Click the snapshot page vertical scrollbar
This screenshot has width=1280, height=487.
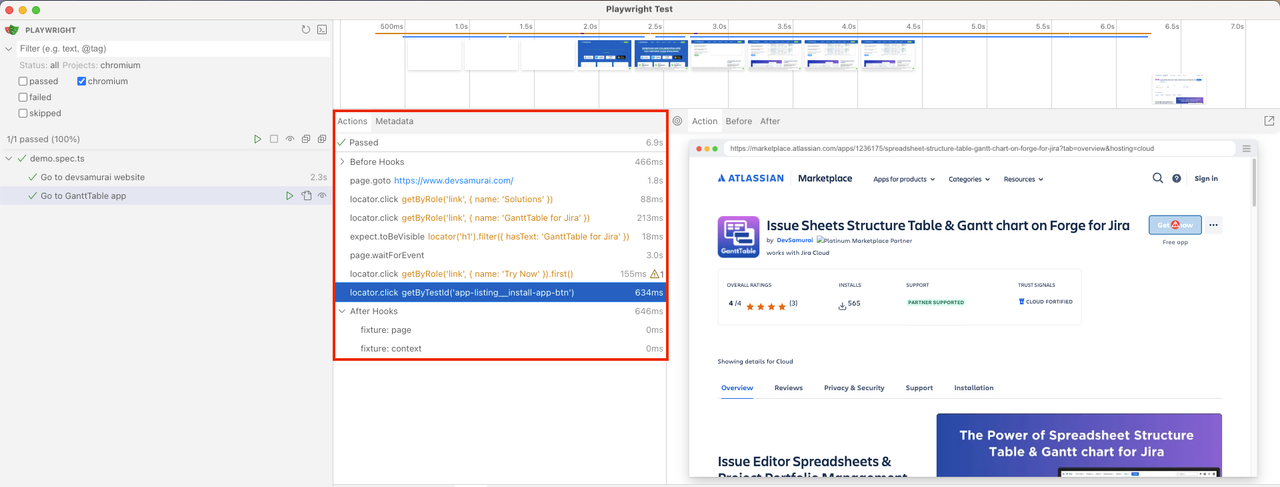[1254, 185]
